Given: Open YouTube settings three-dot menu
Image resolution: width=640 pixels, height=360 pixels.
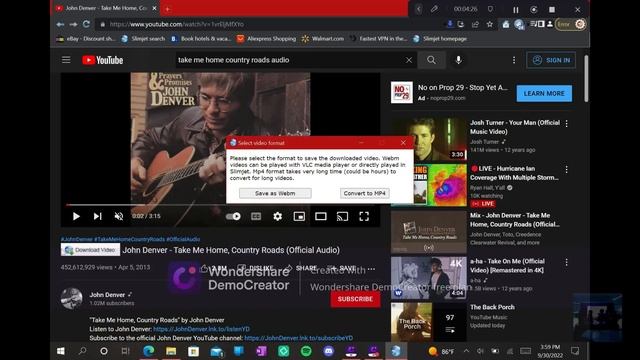Looking at the screenshot, I should tap(514, 60).
